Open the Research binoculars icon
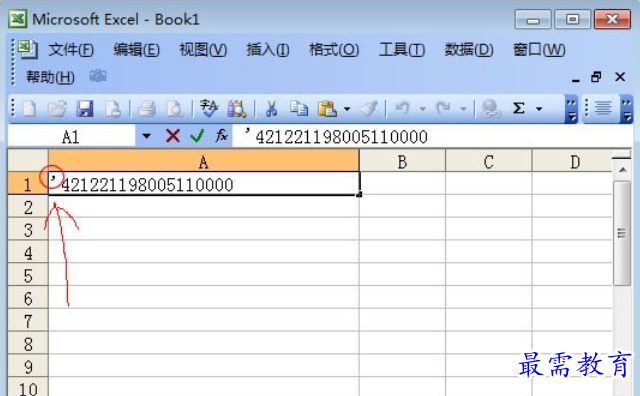The height and width of the screenshot is (396, 640). tap(237, 109)
